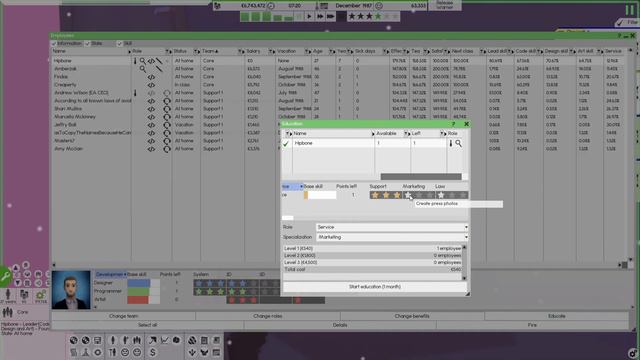Click the Change benefits button
The image size is (640, 360).
(x=412, y=316)
